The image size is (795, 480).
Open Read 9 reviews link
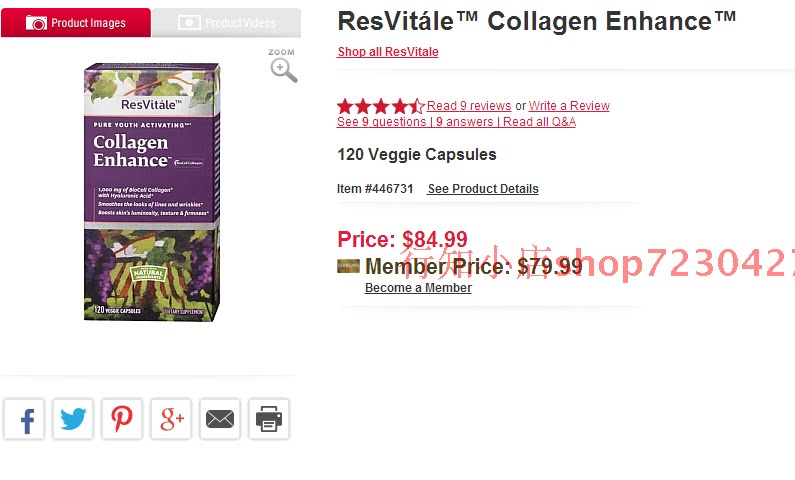coord(469,106)
